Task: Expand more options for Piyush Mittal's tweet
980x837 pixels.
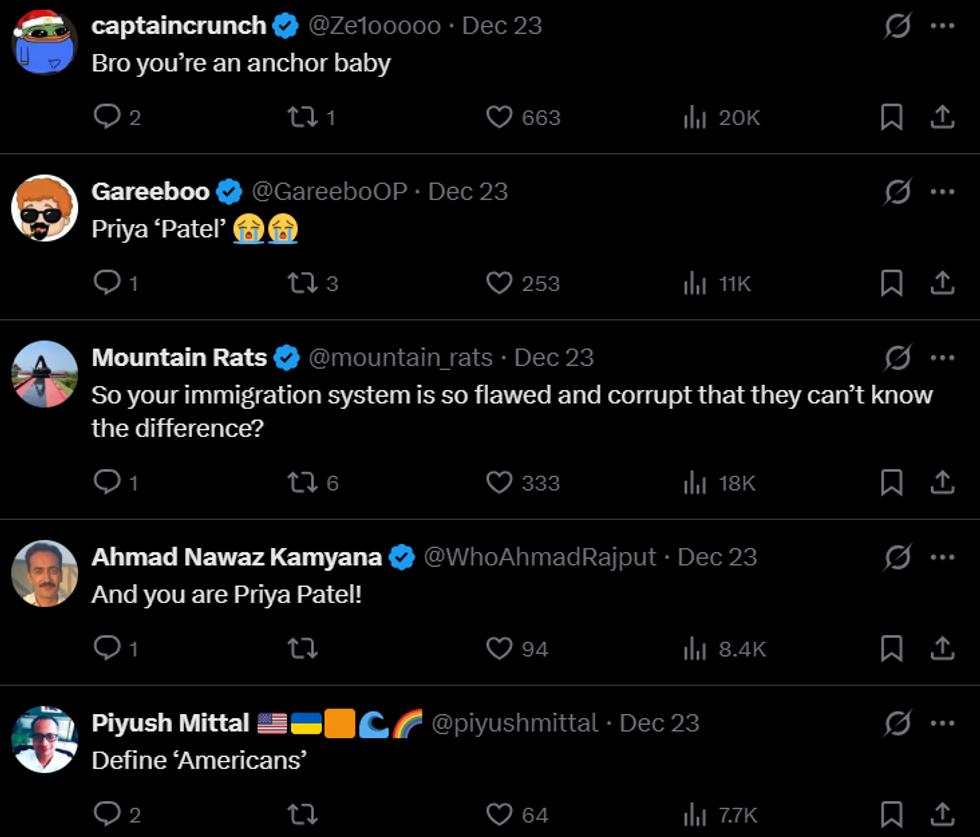Action: coord(942,723)
